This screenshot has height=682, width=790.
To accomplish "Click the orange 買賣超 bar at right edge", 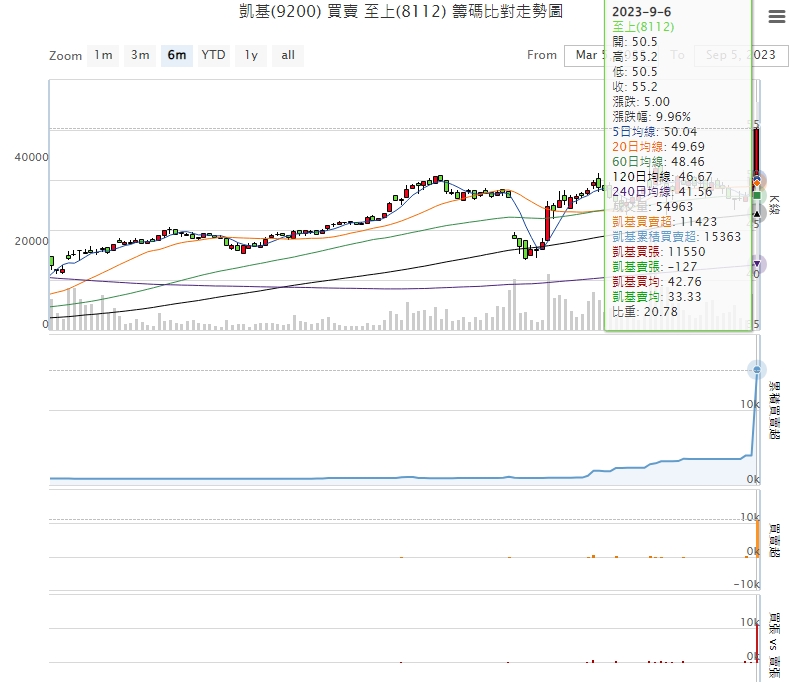I will pyautogui.click(x=758, y=536).
